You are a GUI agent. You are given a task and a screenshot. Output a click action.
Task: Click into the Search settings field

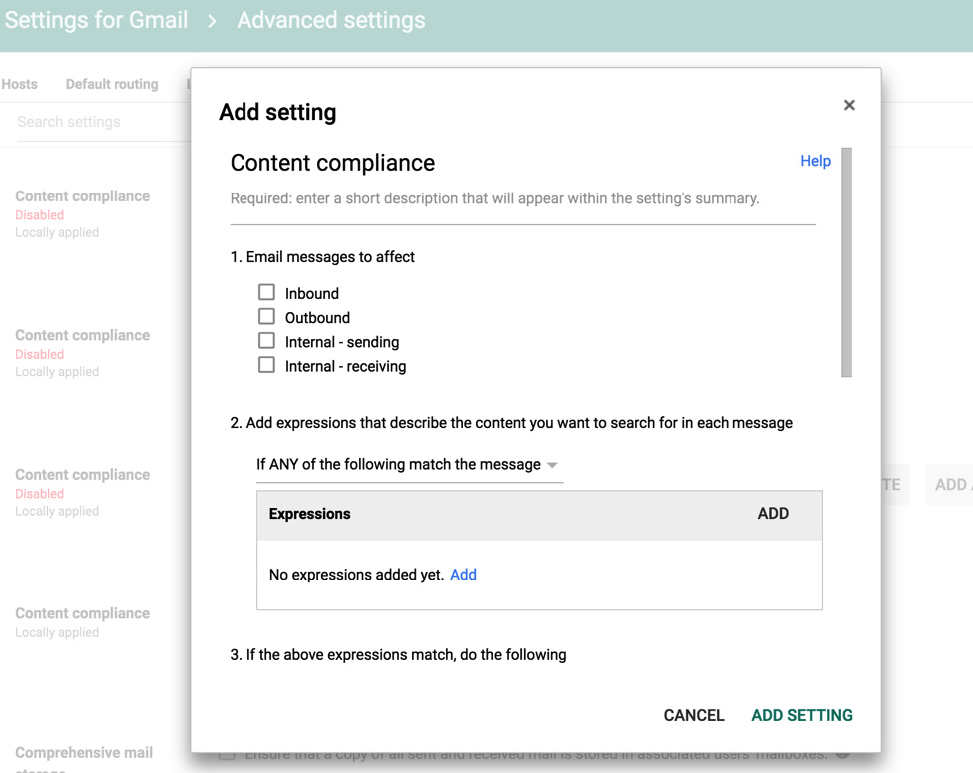pos(100,122)
